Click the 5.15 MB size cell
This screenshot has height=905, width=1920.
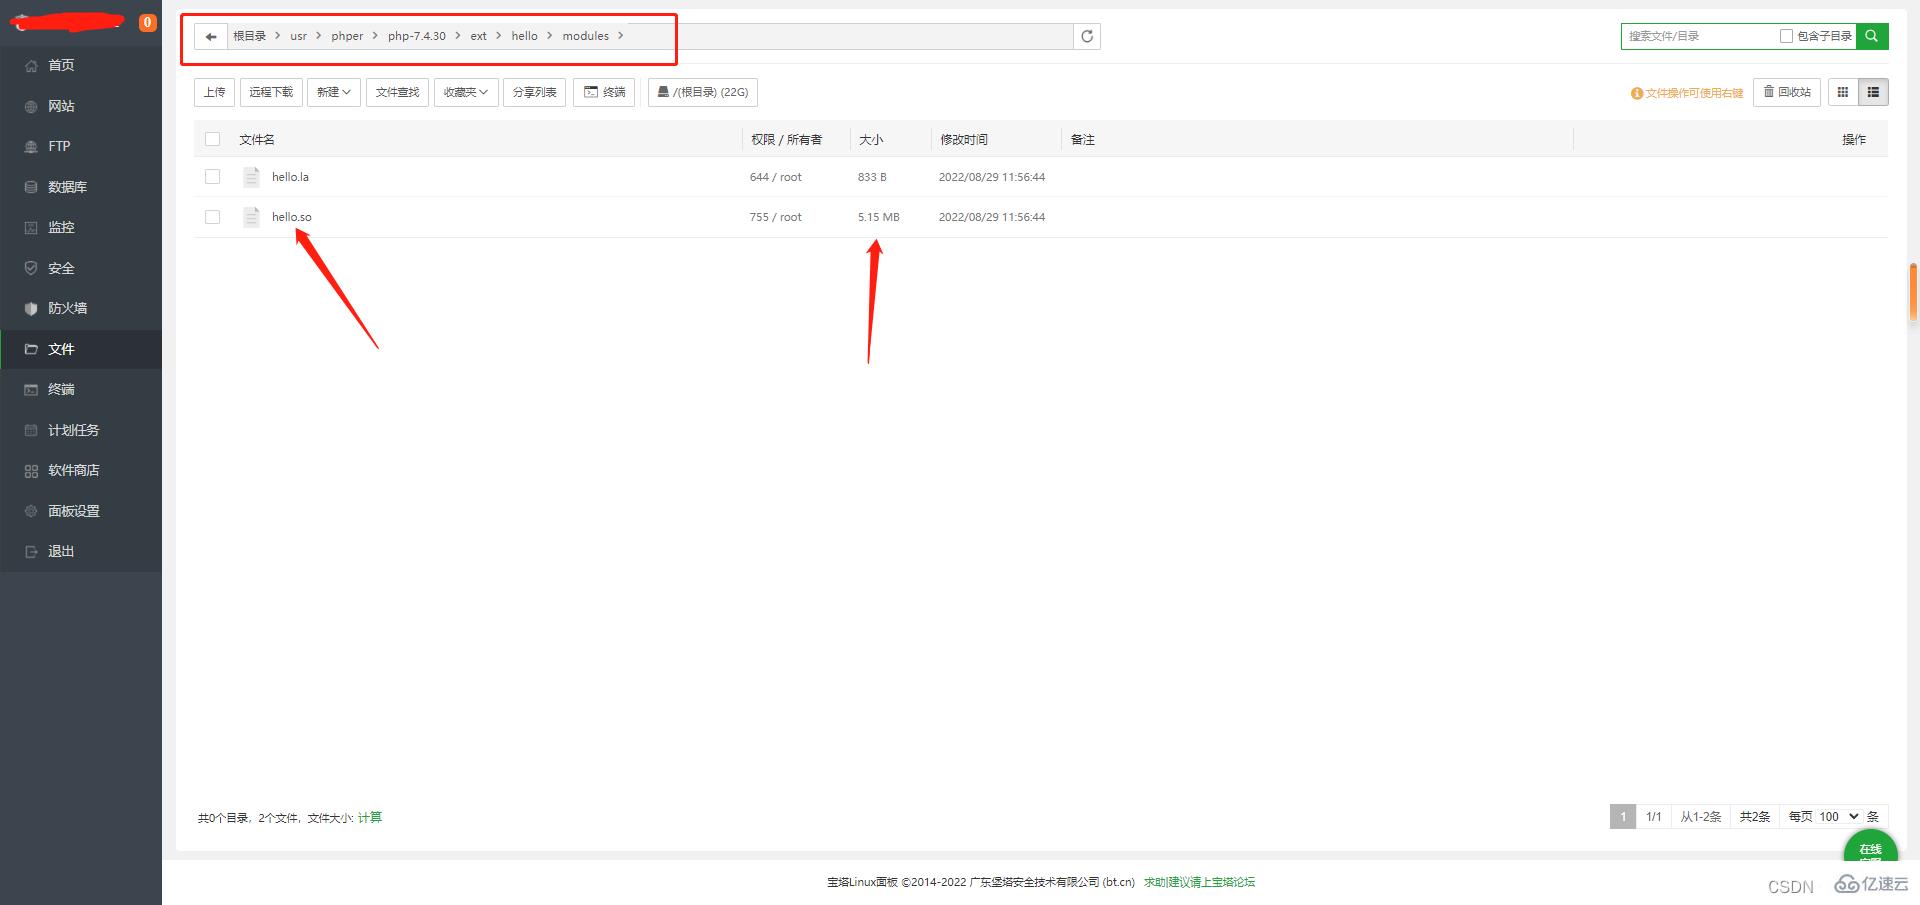(878, 217)
